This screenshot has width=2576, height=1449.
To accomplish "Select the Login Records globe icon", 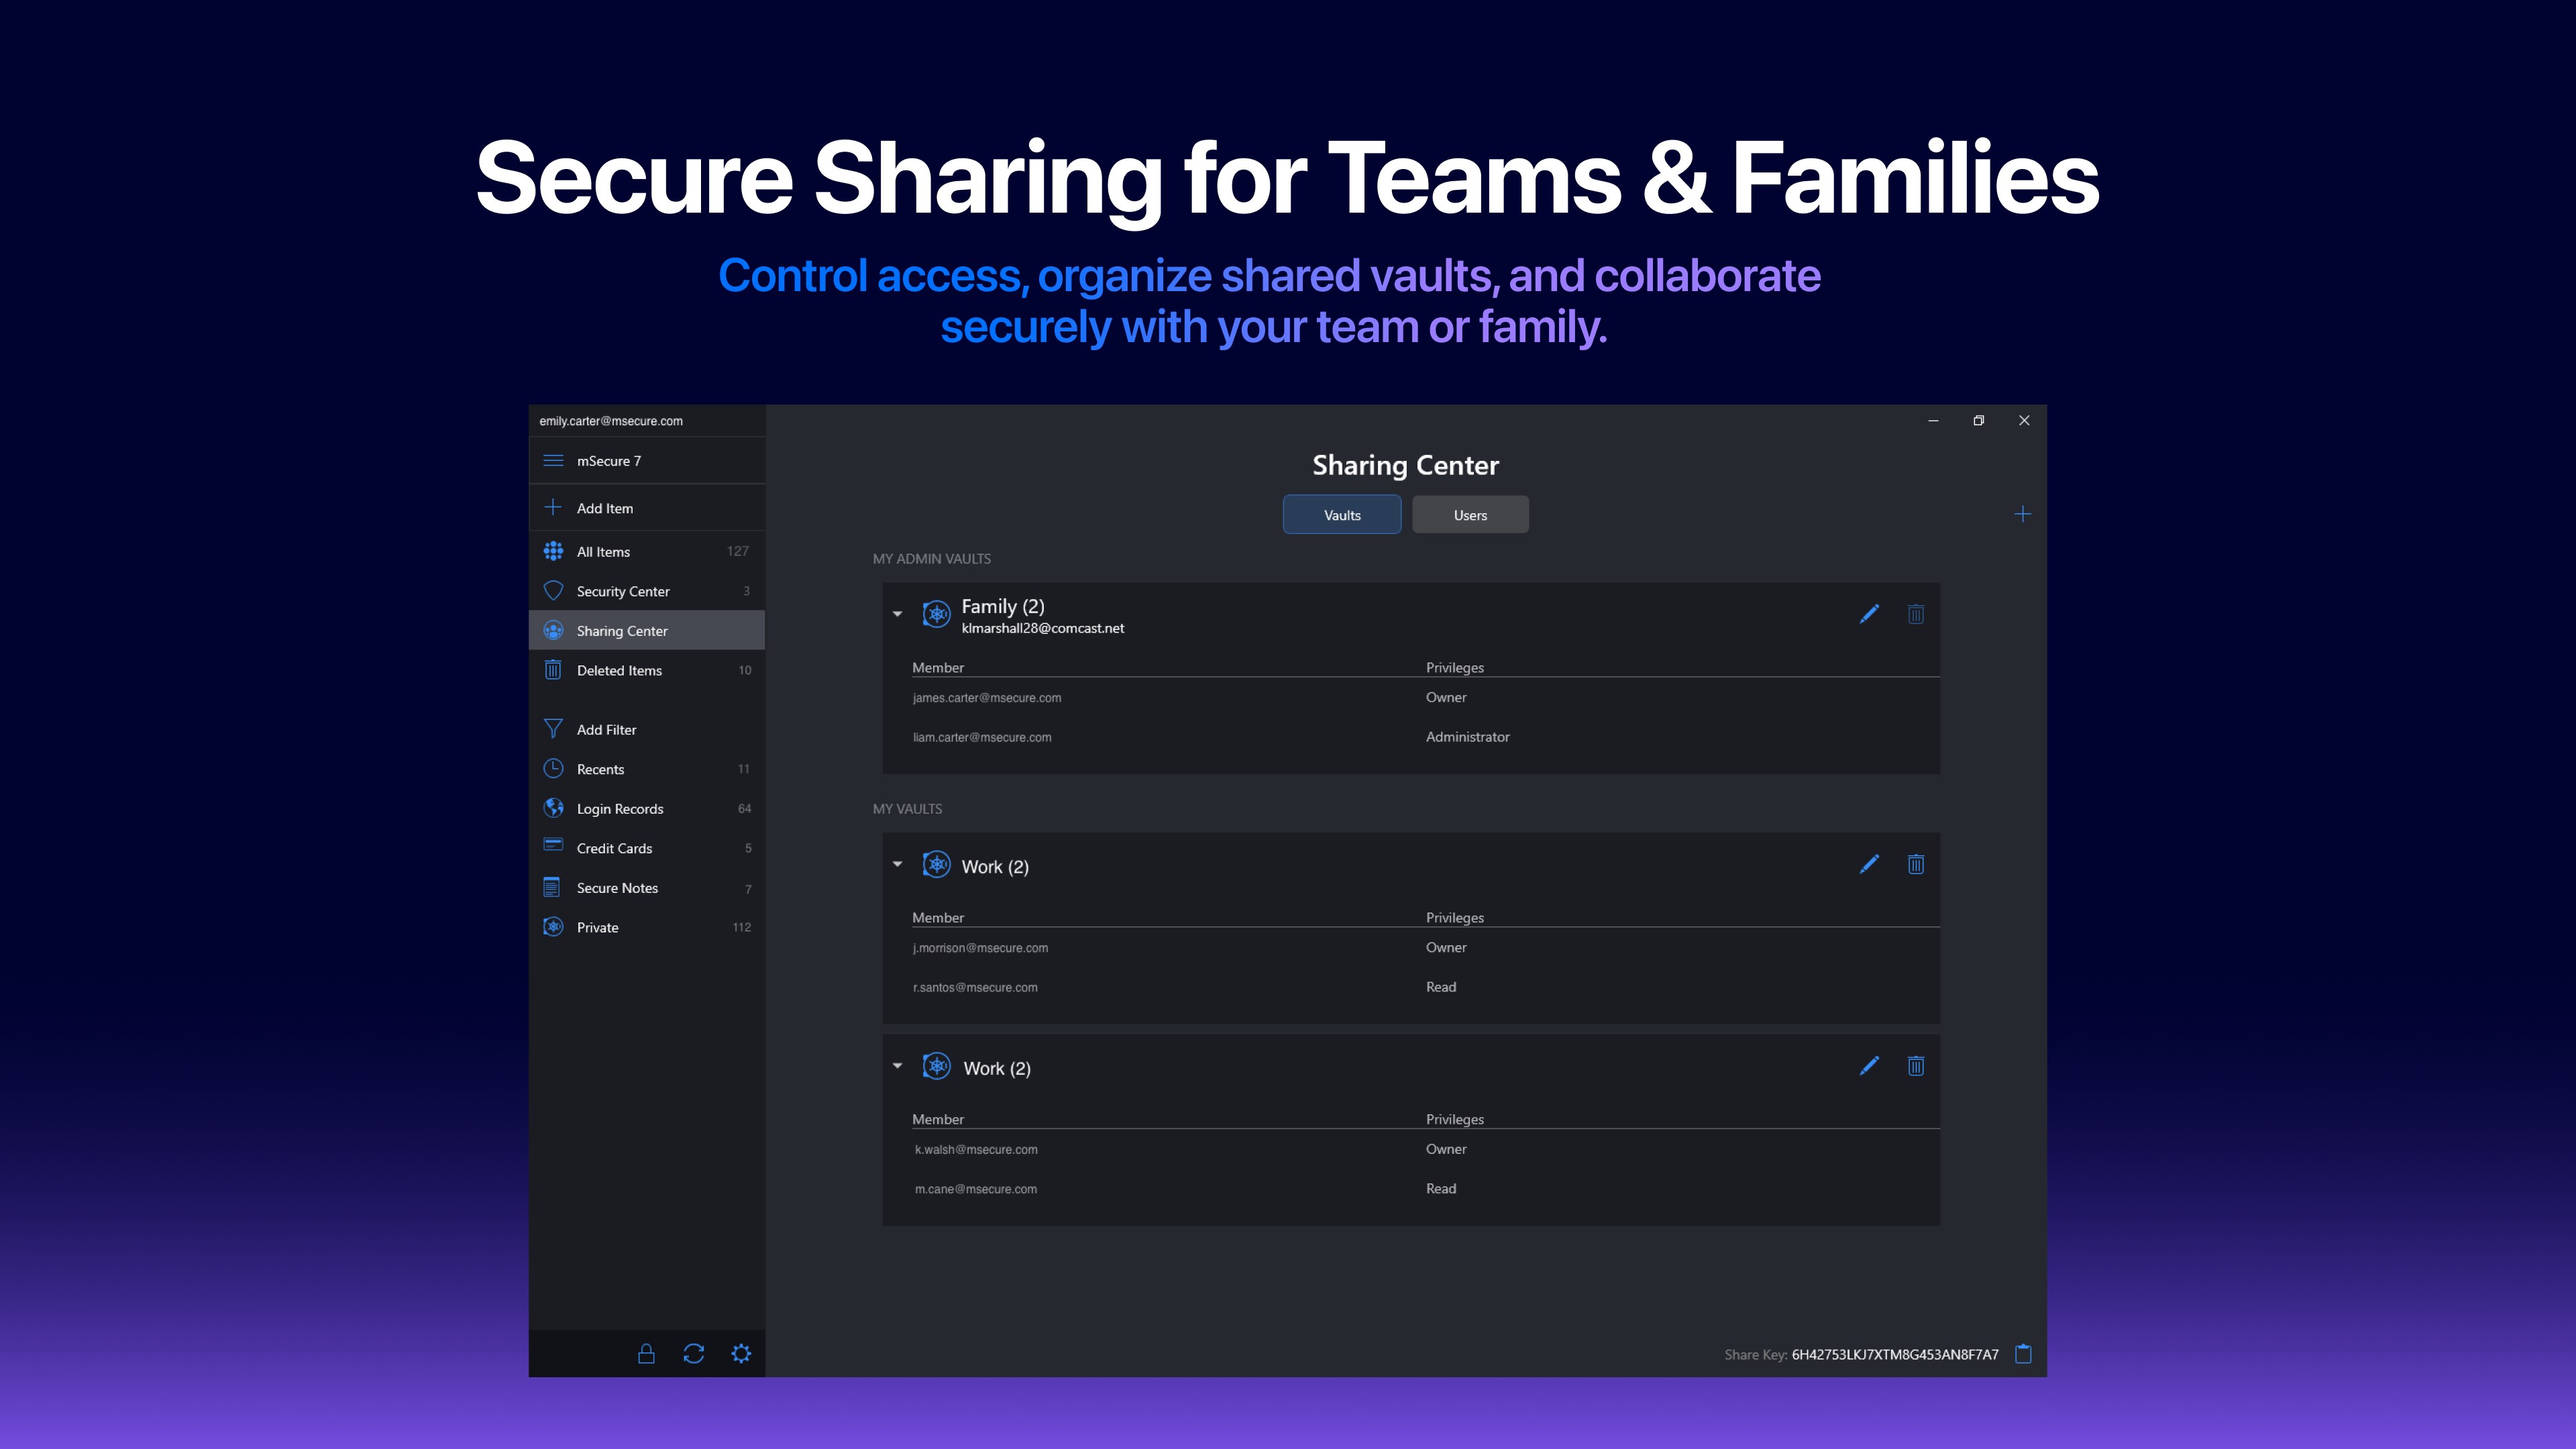I will 553,808.
